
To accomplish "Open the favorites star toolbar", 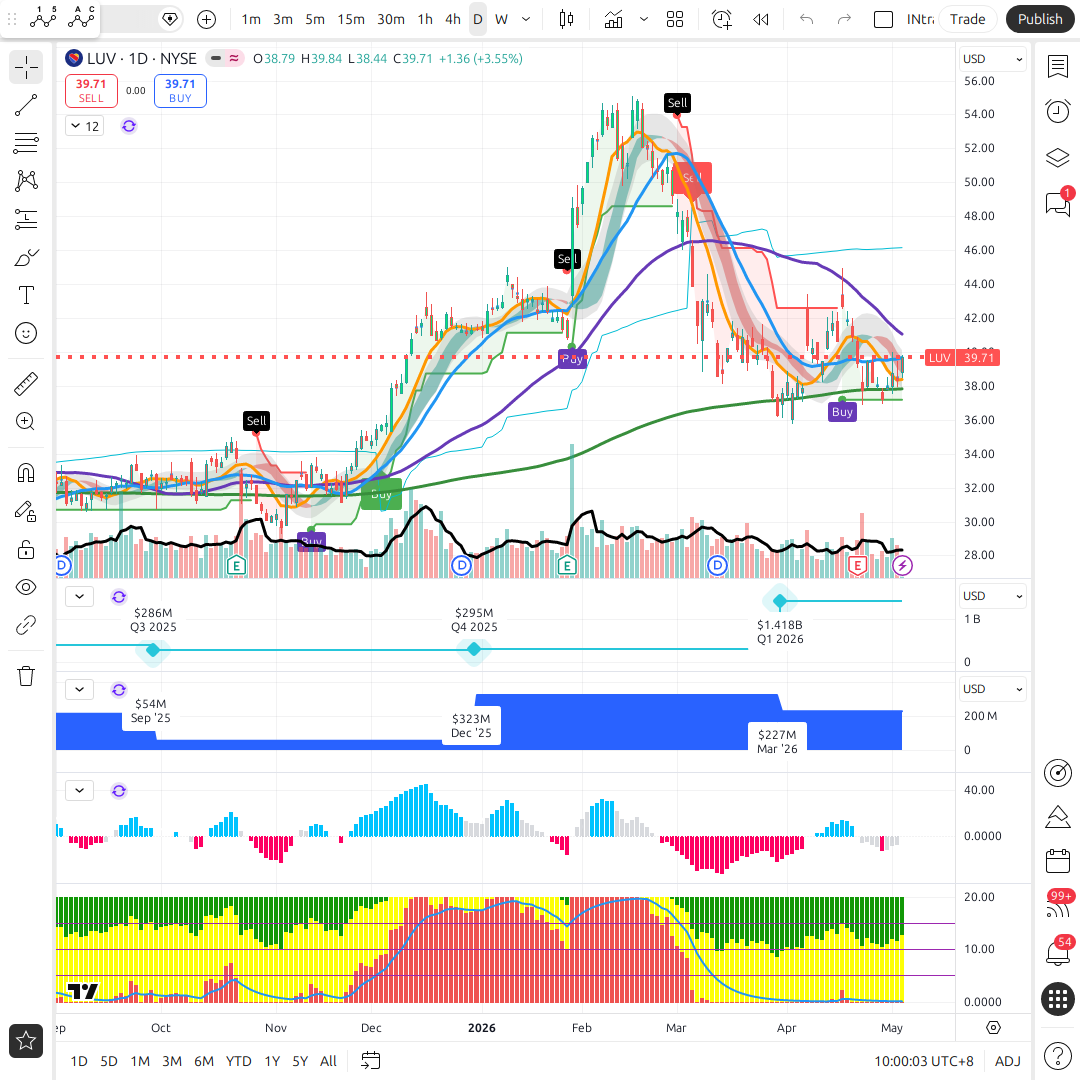I will click(26, 1040).
